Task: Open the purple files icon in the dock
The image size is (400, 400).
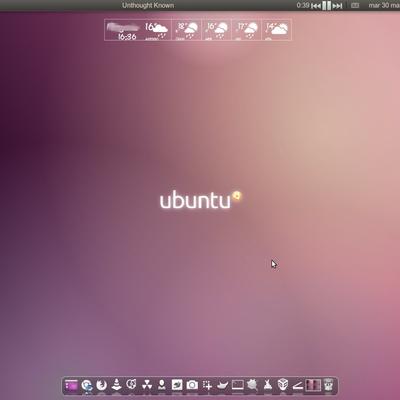Action: pos(71,385)
